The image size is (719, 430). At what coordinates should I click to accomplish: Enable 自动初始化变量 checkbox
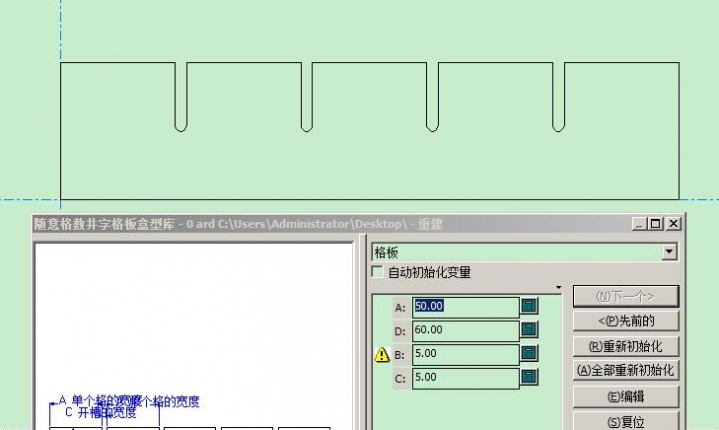pyautogui.click(x=377, y=272)
